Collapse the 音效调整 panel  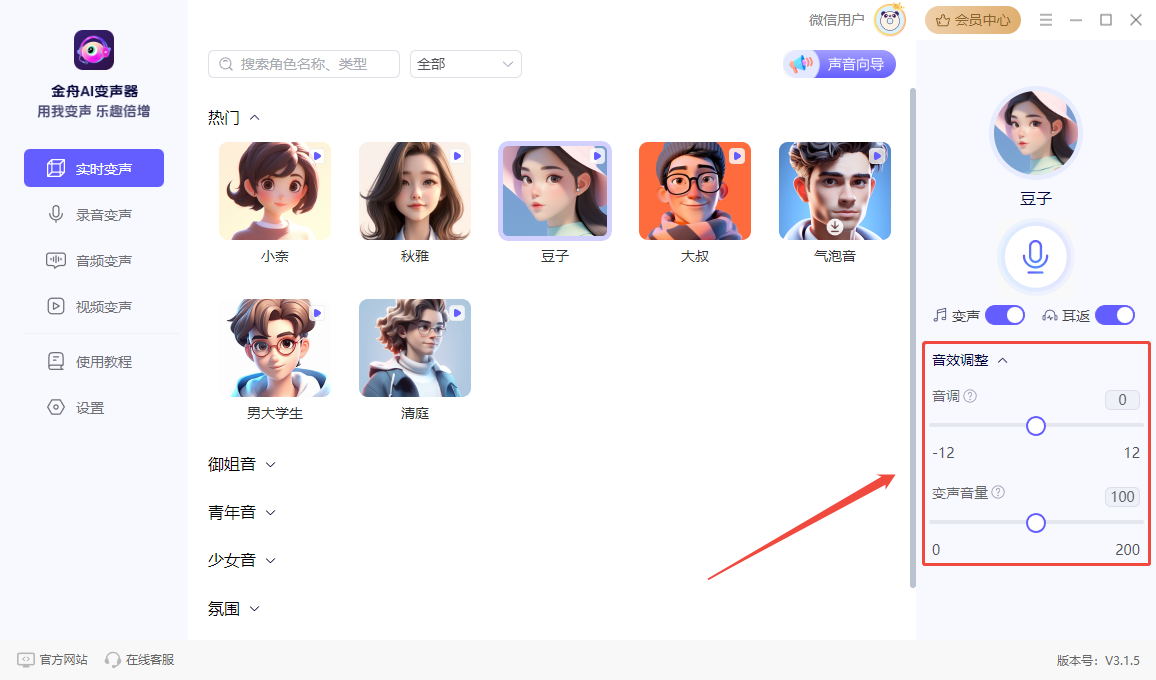[x=1003, y=361]
